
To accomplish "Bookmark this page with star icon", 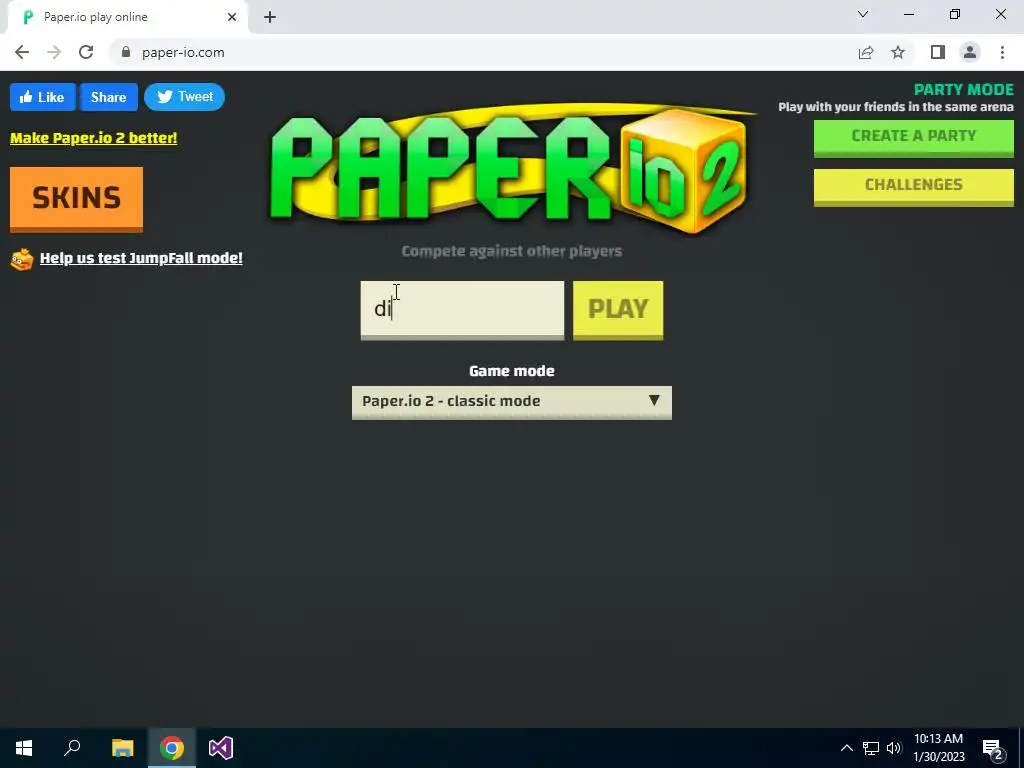I will [x=898, y=52].
